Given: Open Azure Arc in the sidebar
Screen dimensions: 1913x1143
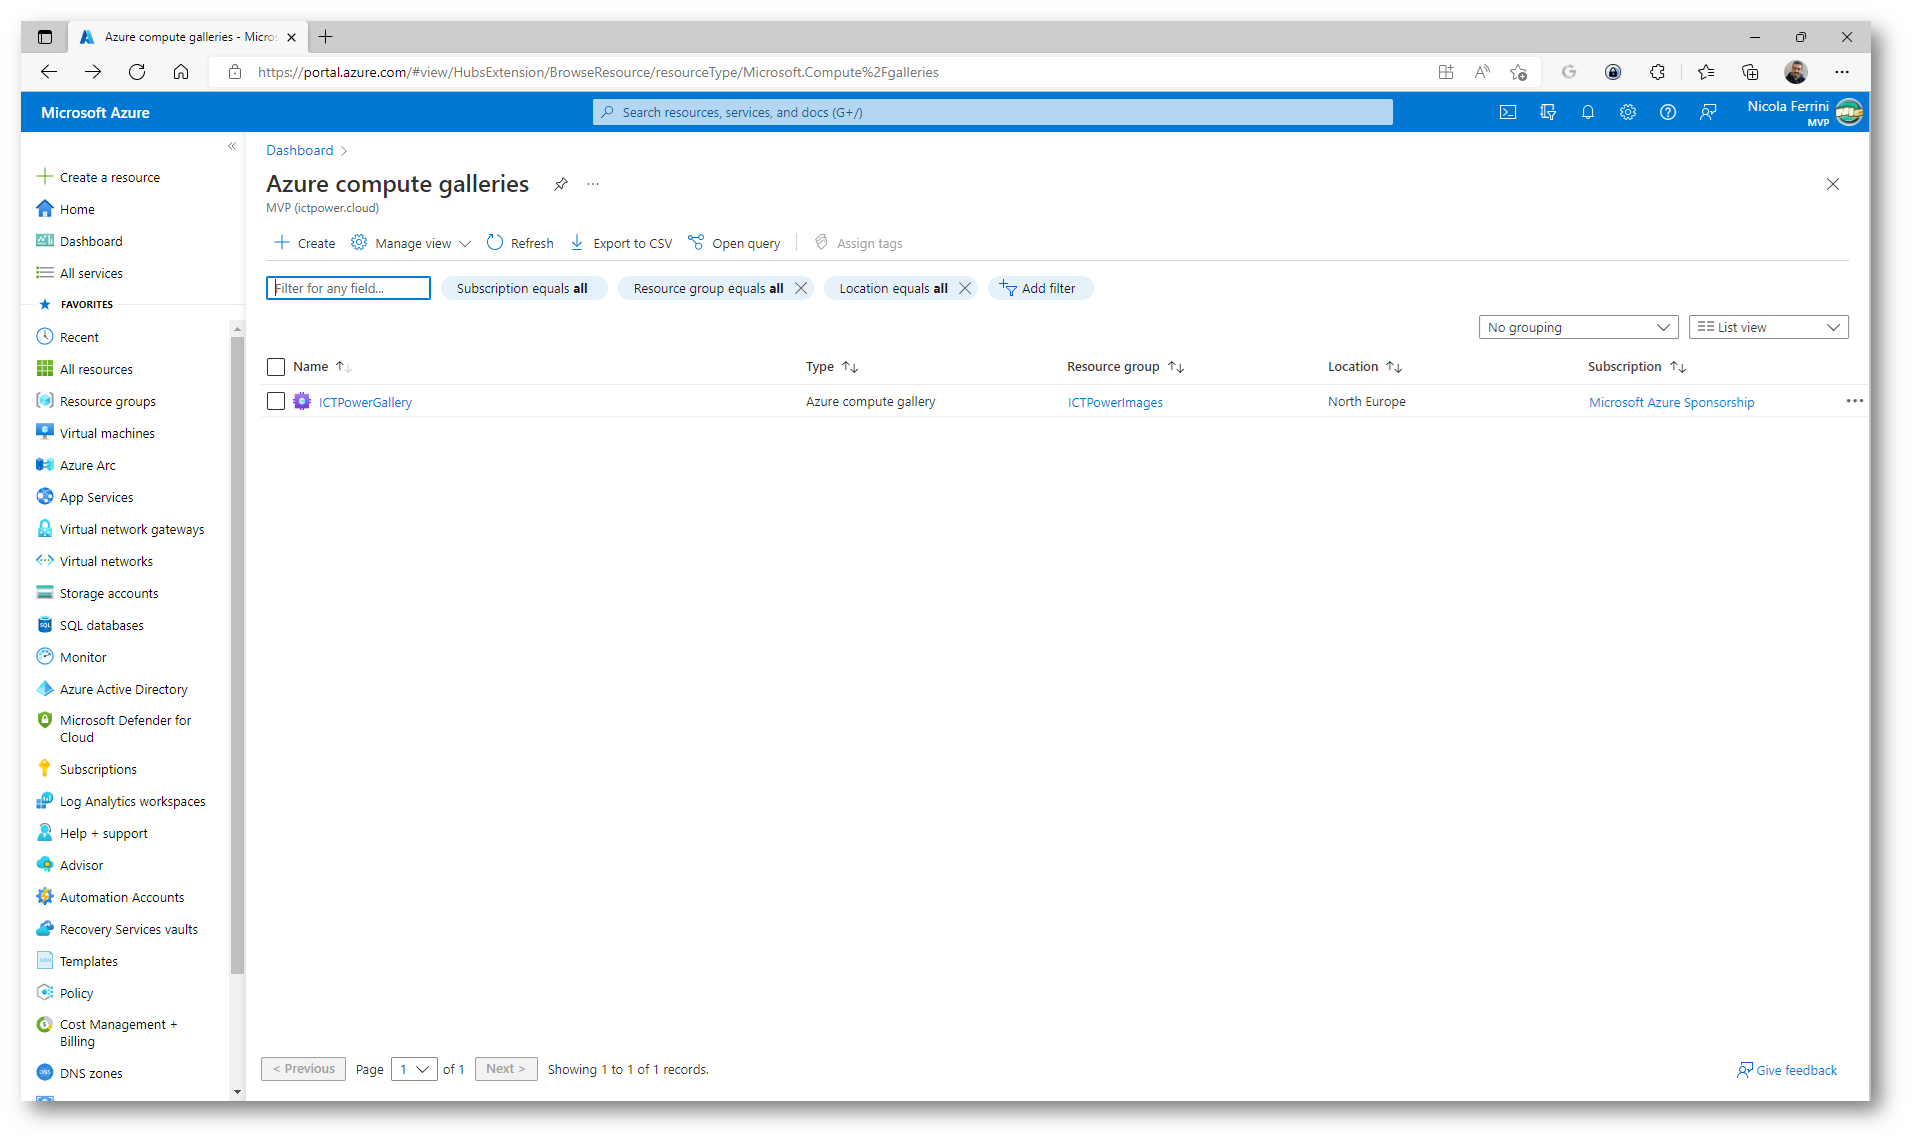Looking at the screenshot, I should point(87,465).
